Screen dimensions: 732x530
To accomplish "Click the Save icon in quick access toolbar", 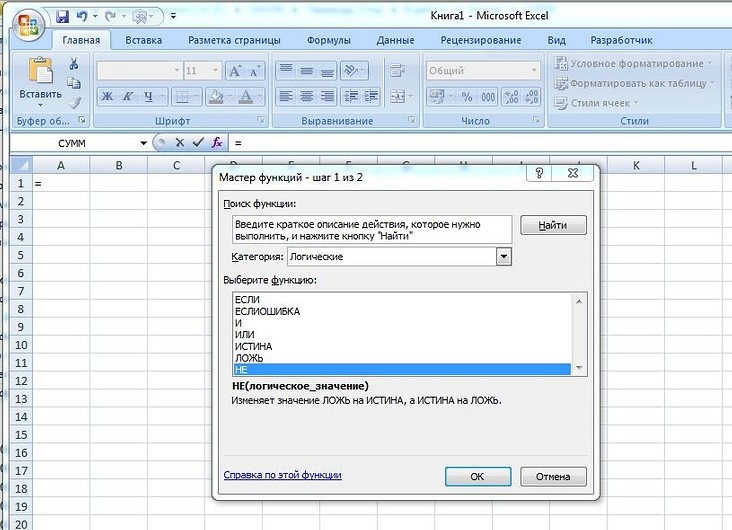I will pyautogui.click(x=63, y=16).
